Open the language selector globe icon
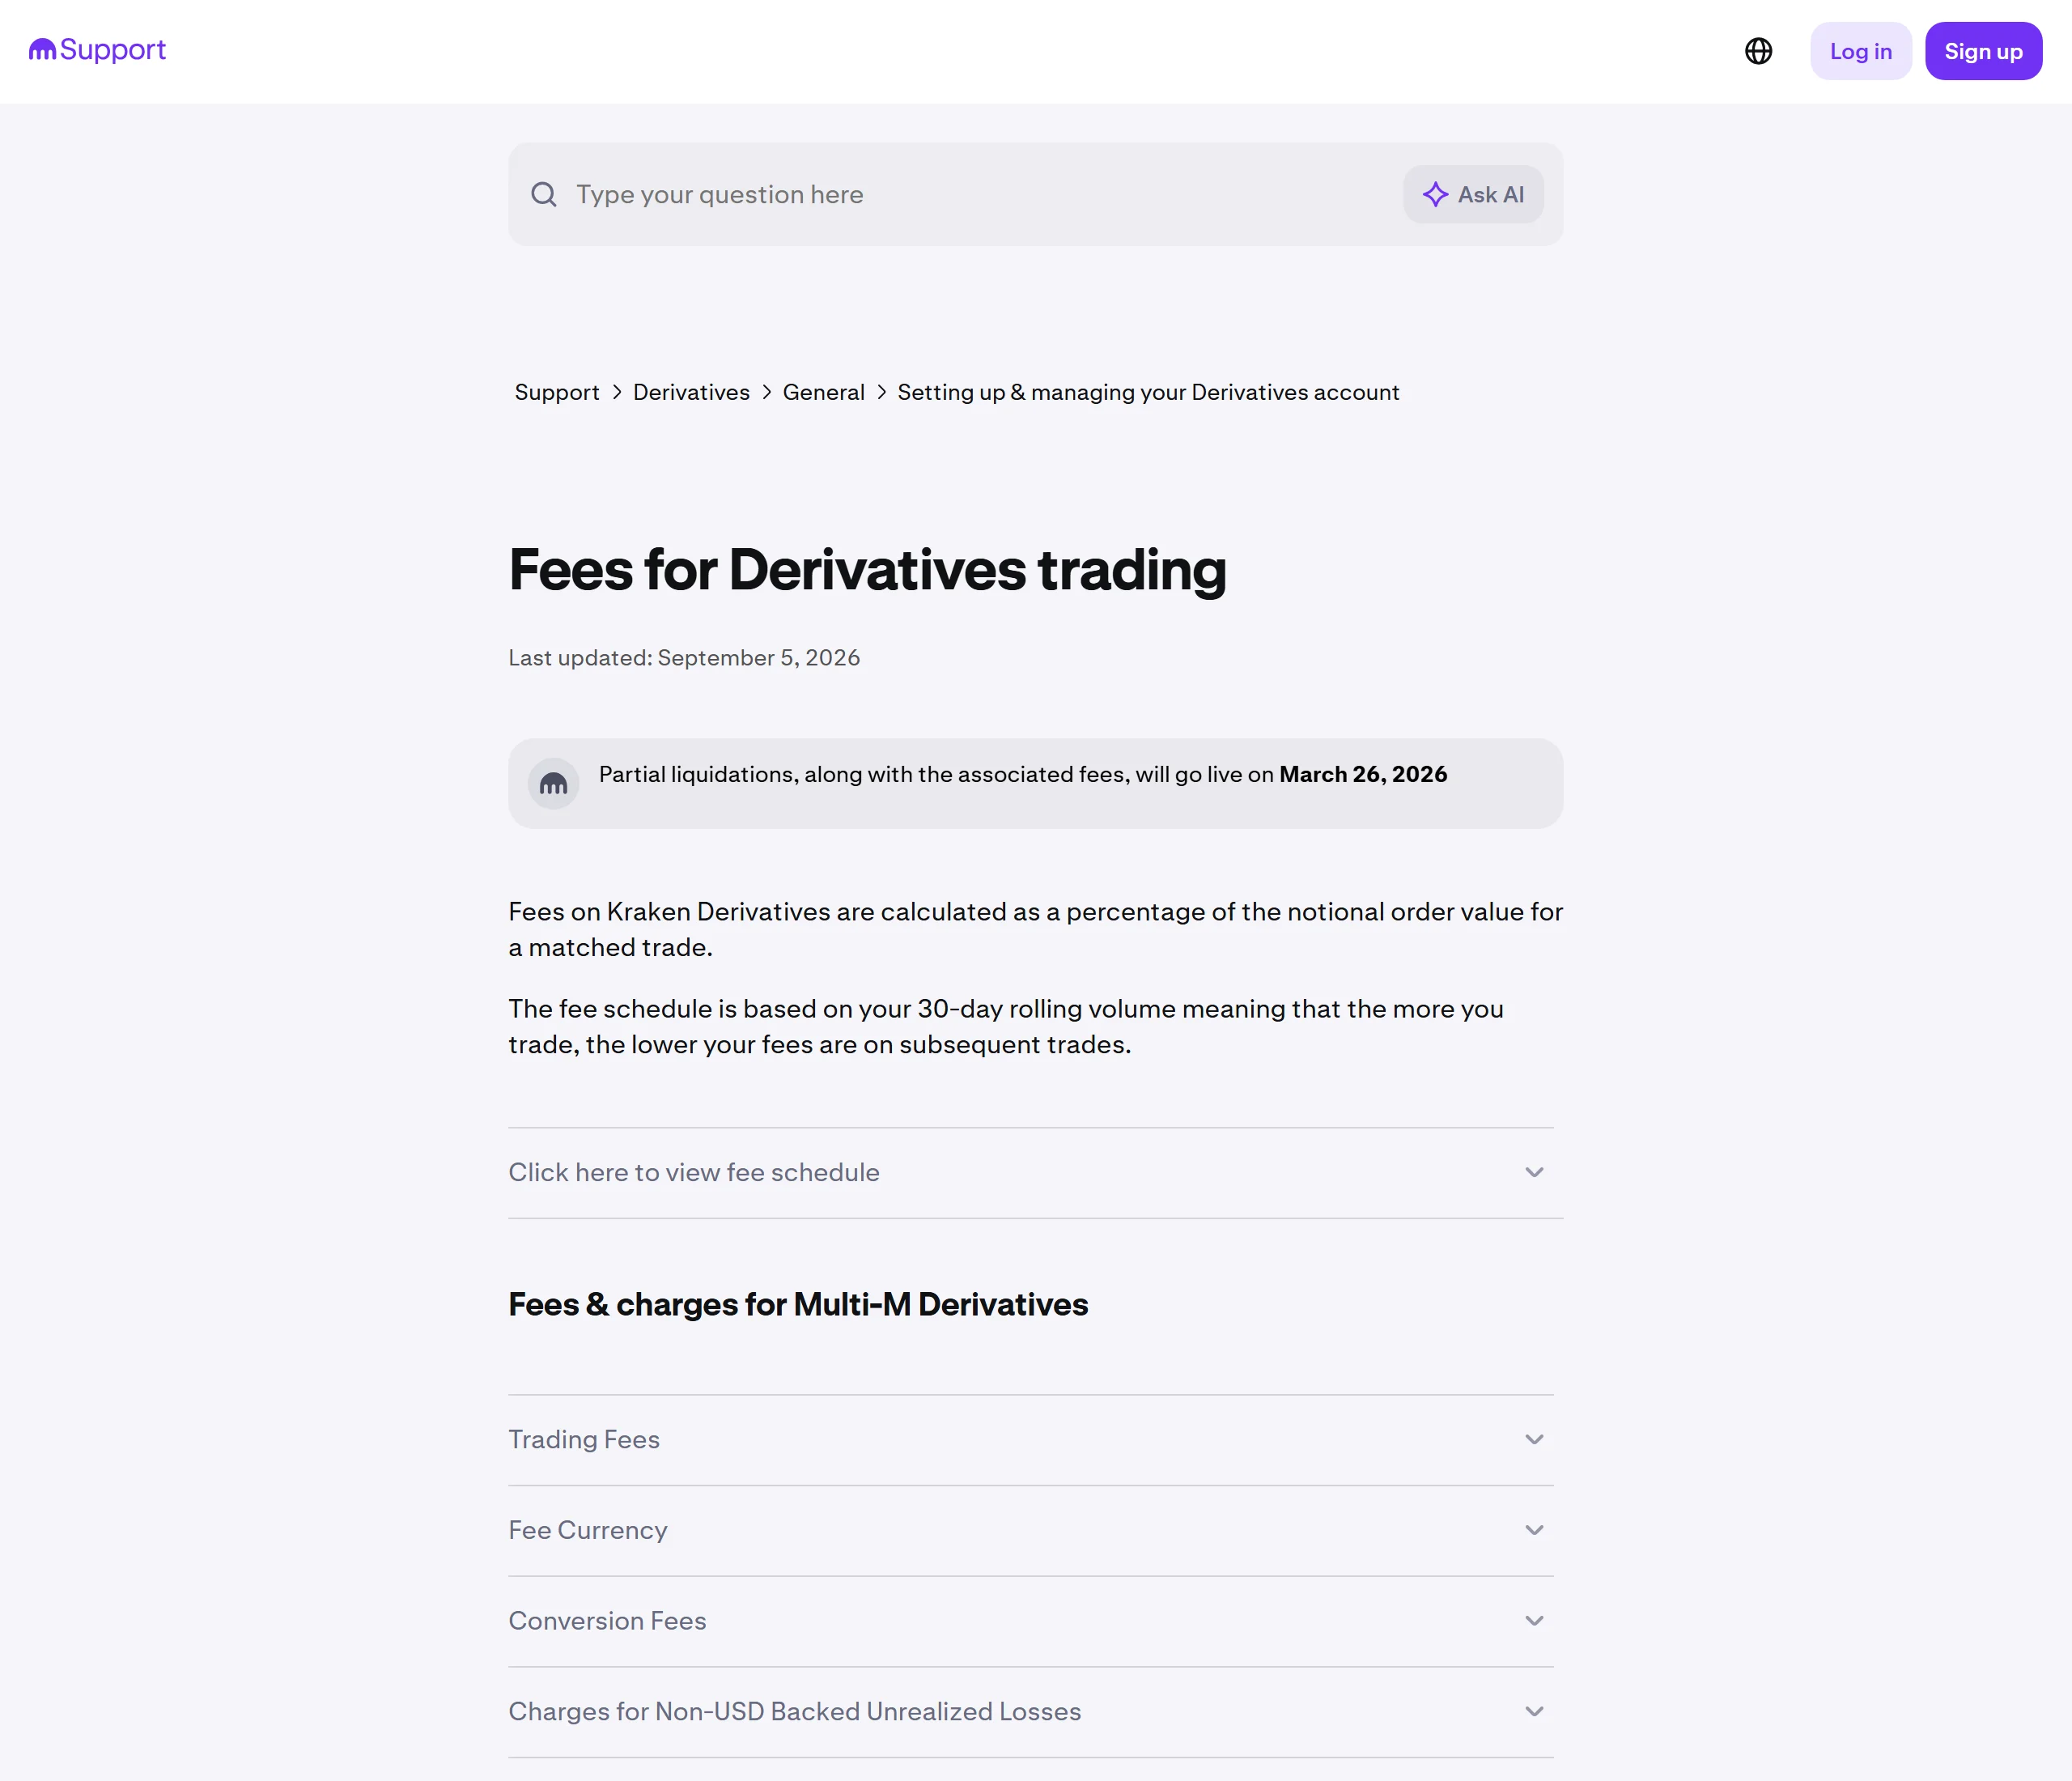This screenshot has height=1781, width=2072. pos(1758,51)
